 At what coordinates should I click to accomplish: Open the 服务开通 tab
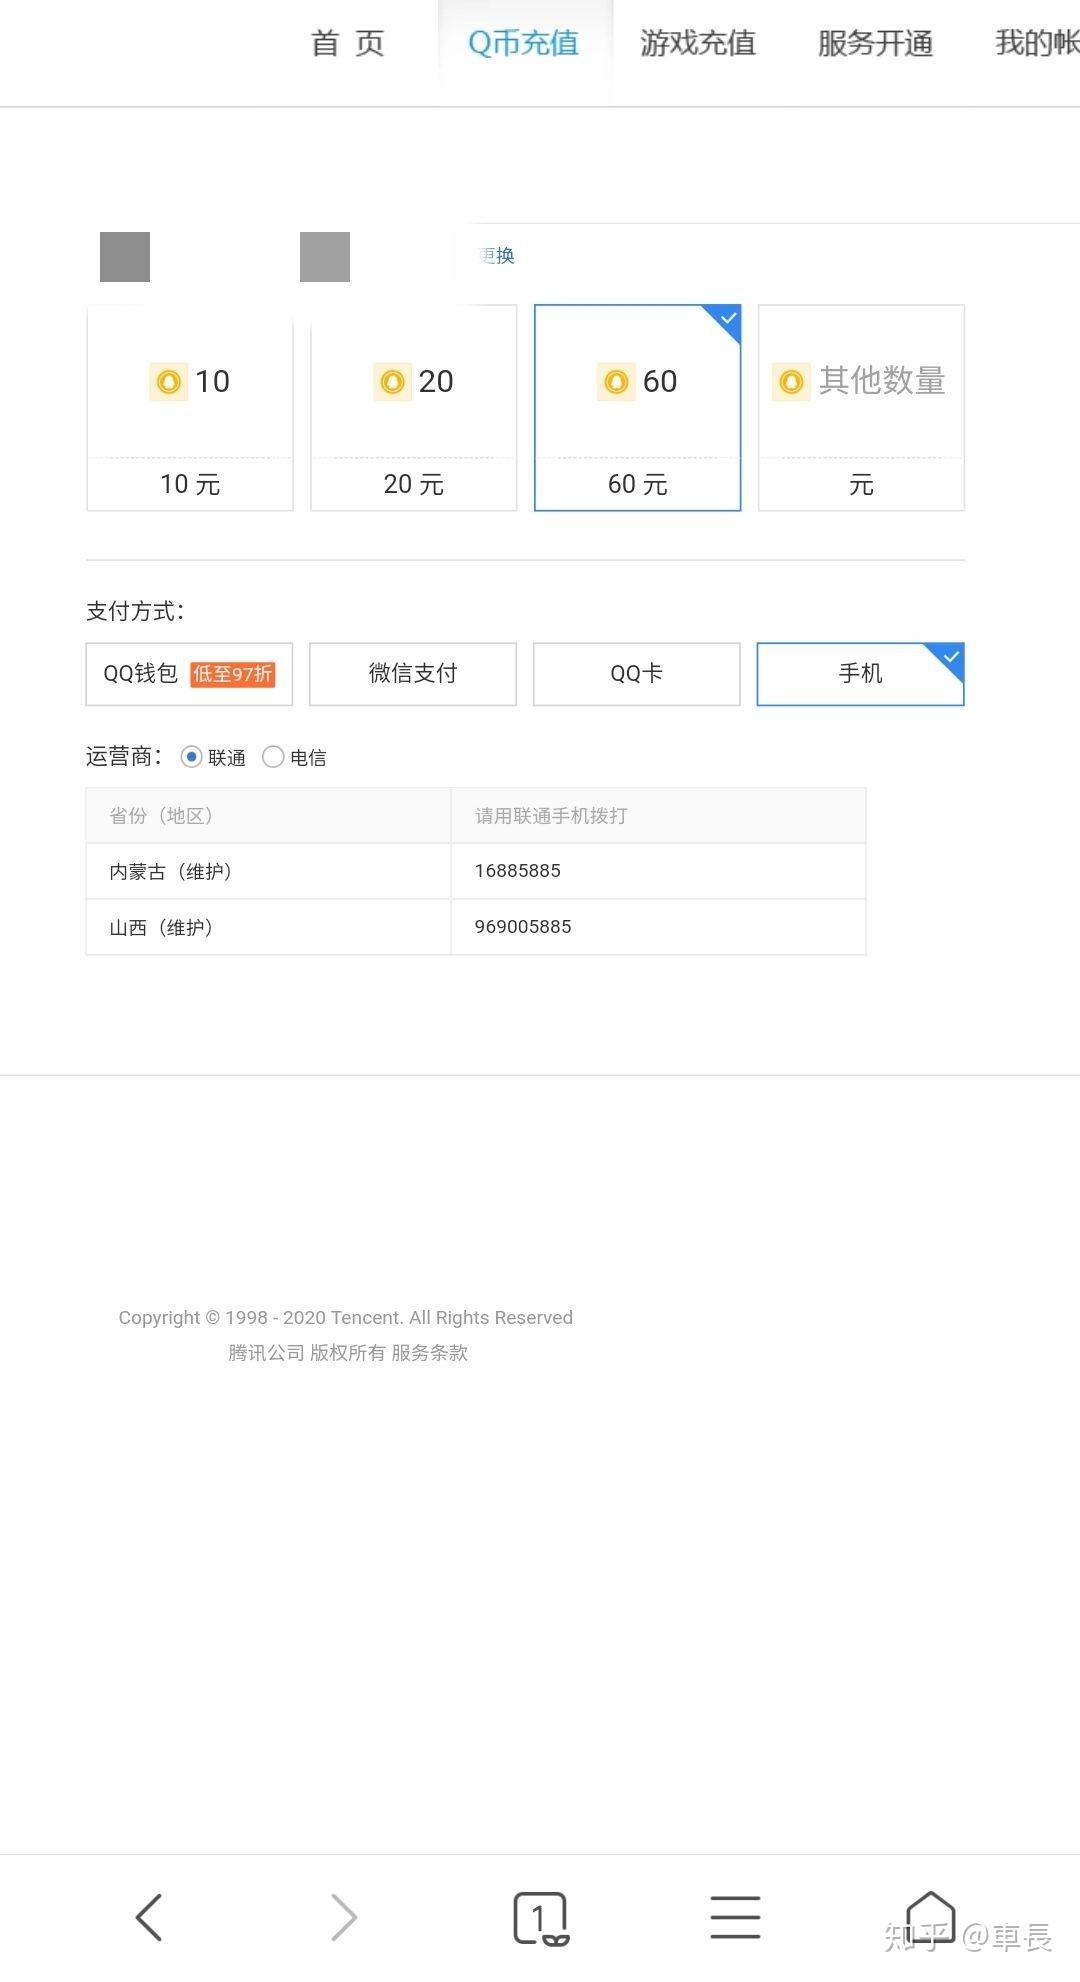click(875, 43)
